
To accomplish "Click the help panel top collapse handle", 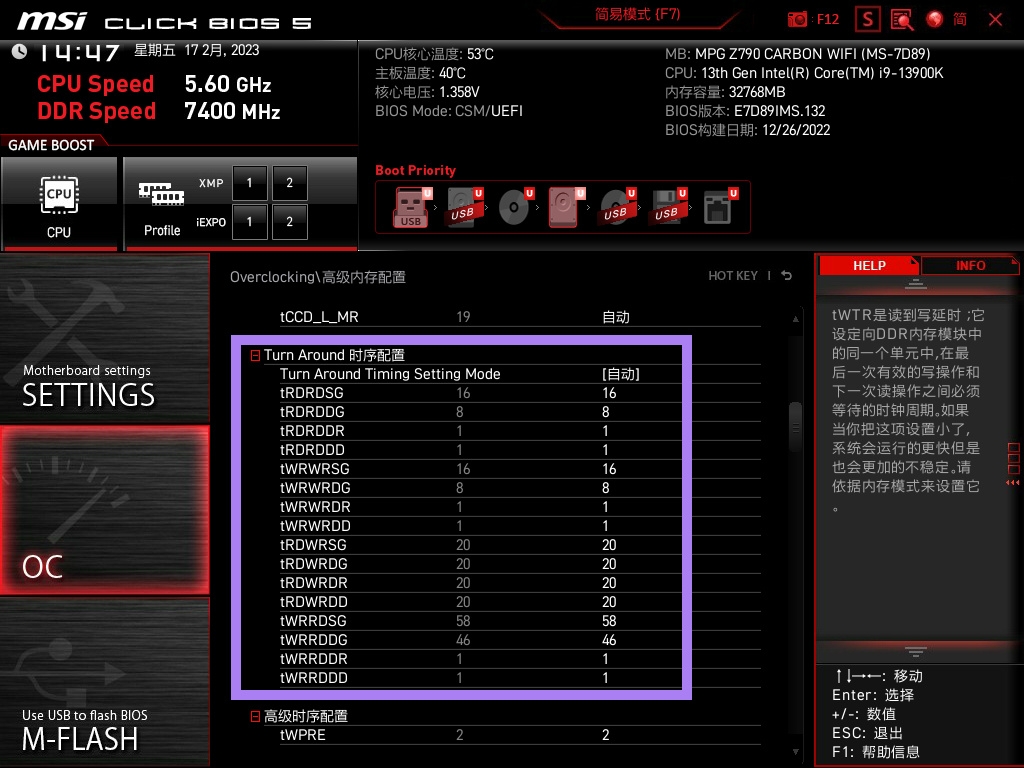I will pos(916,283).
